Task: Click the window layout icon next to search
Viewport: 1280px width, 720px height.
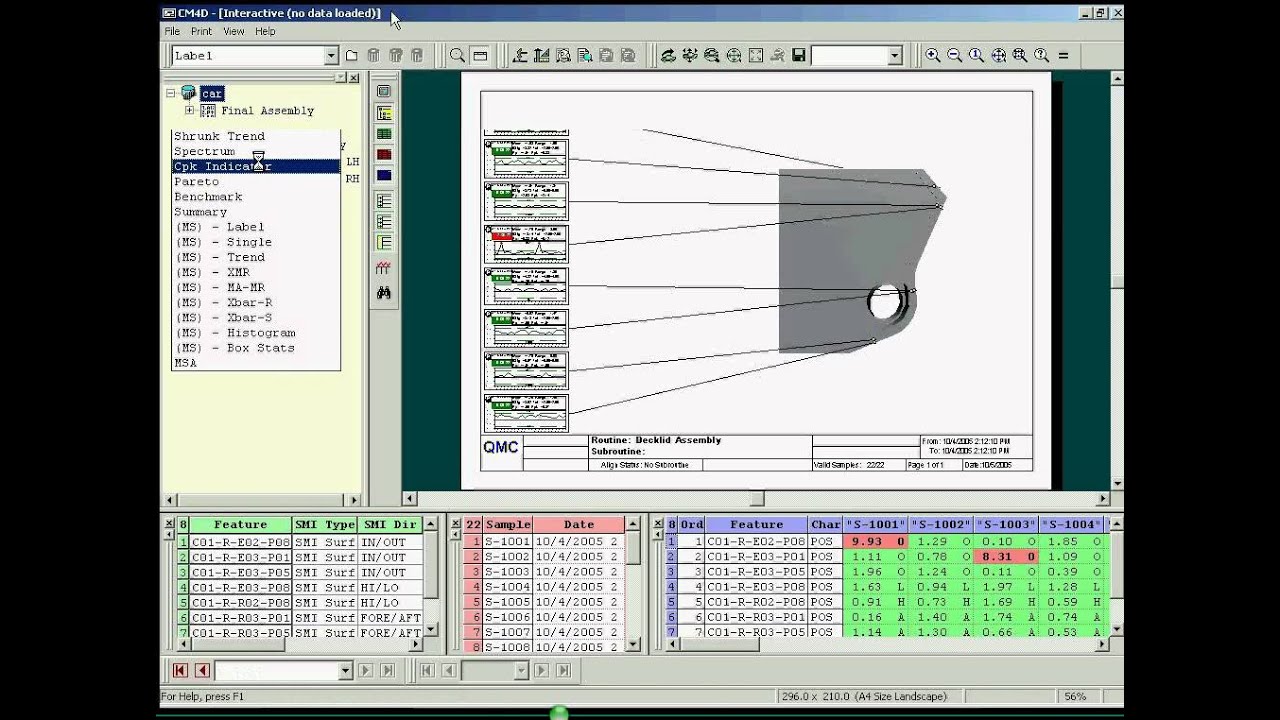Action: 480,56
